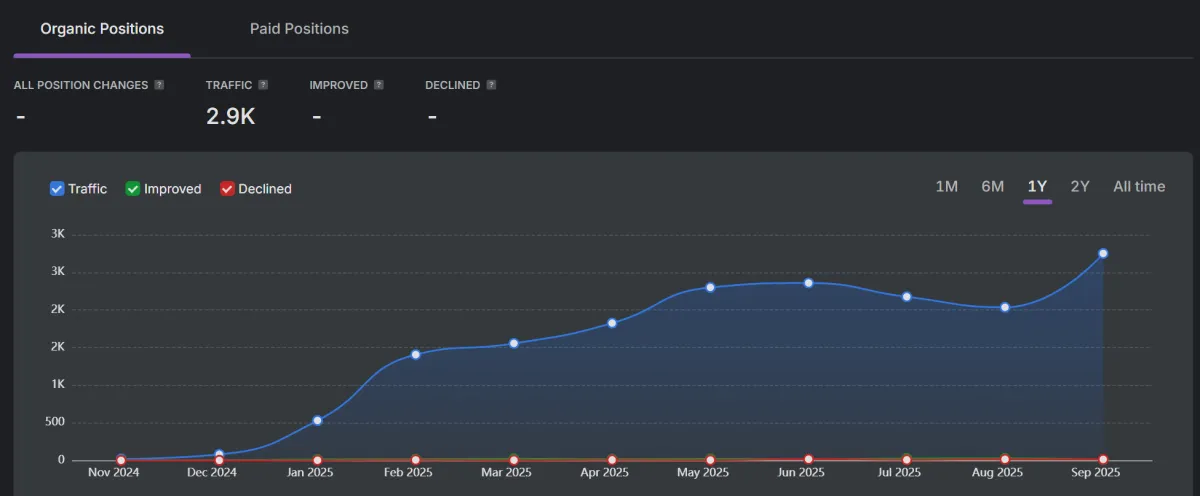The height and width of the screenshot is (496, 1200).
Task: Click the Aug 2025 traffic data point
Action: 1005,307
